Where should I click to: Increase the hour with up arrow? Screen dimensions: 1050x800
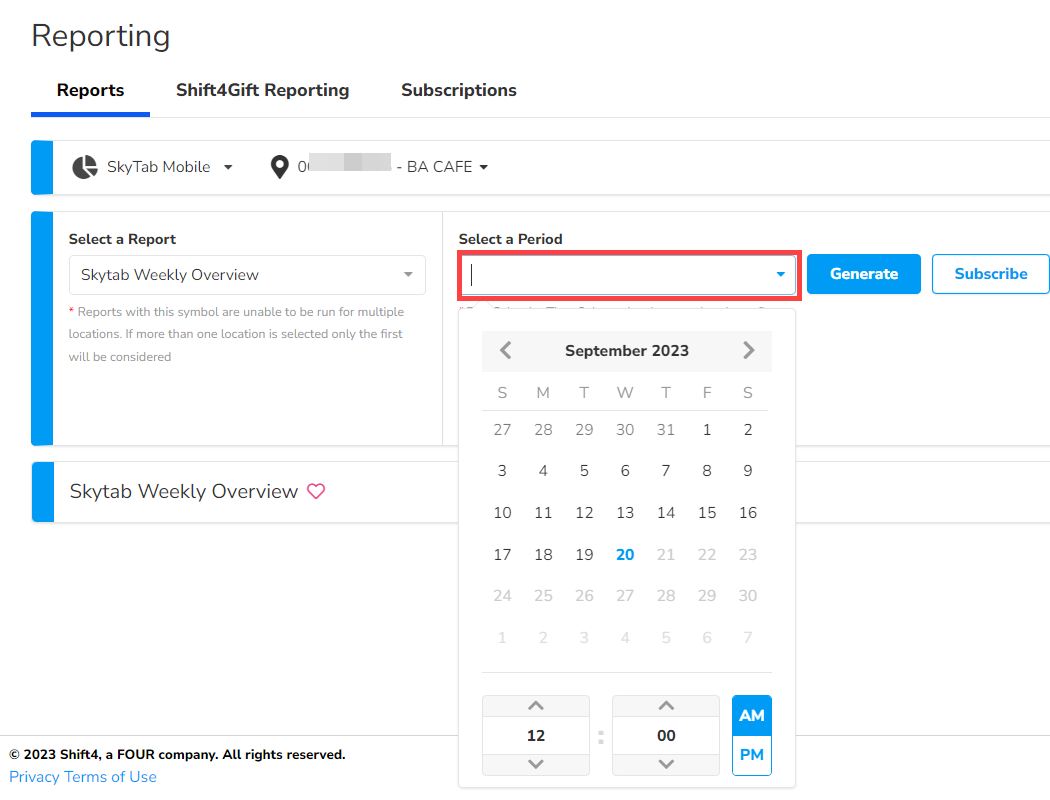point(536,707)
